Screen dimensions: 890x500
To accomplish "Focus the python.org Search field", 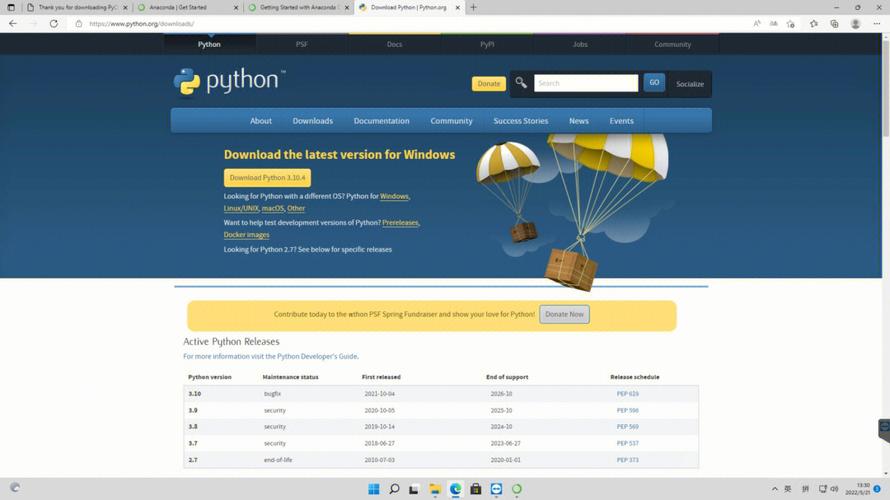I will [586, 83].
